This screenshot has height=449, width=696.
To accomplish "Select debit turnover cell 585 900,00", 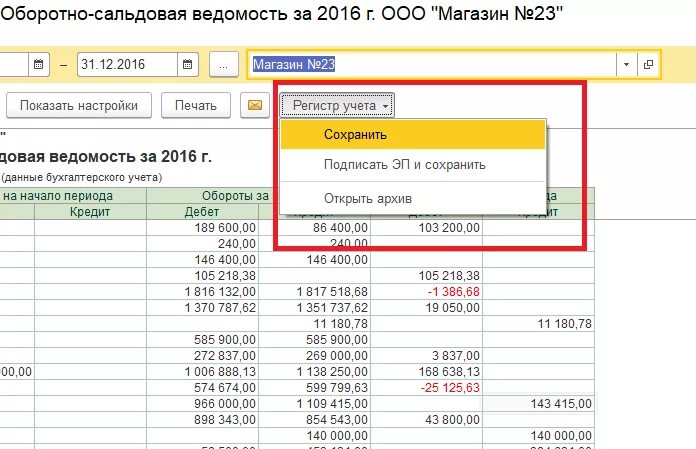I will [202, 339].
